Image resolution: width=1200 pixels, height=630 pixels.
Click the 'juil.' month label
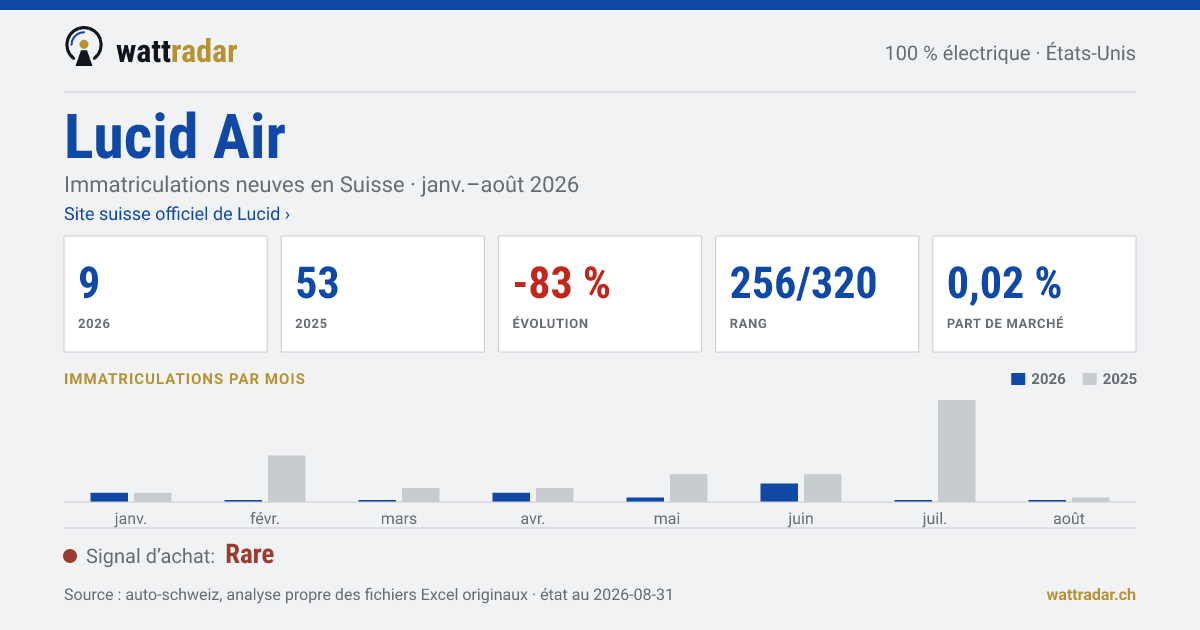935,518
